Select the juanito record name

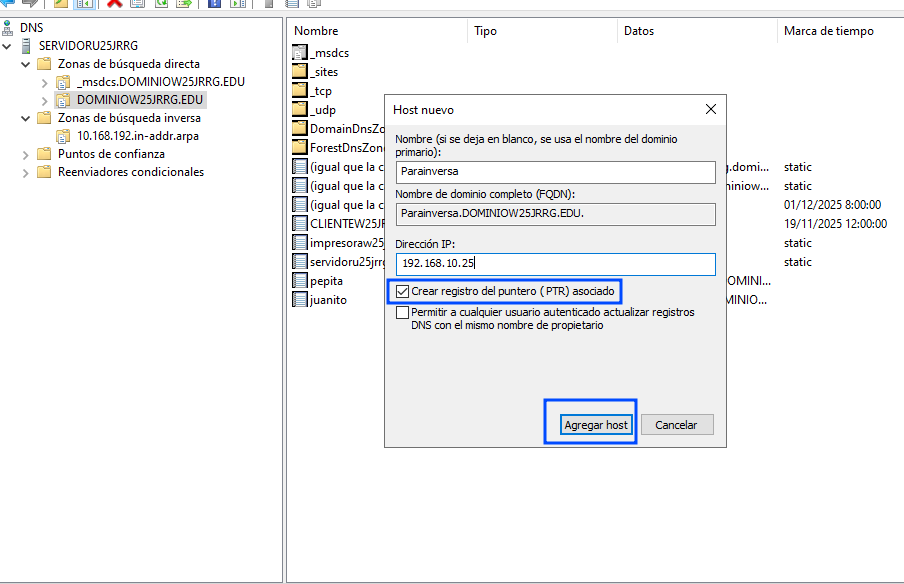328,300
